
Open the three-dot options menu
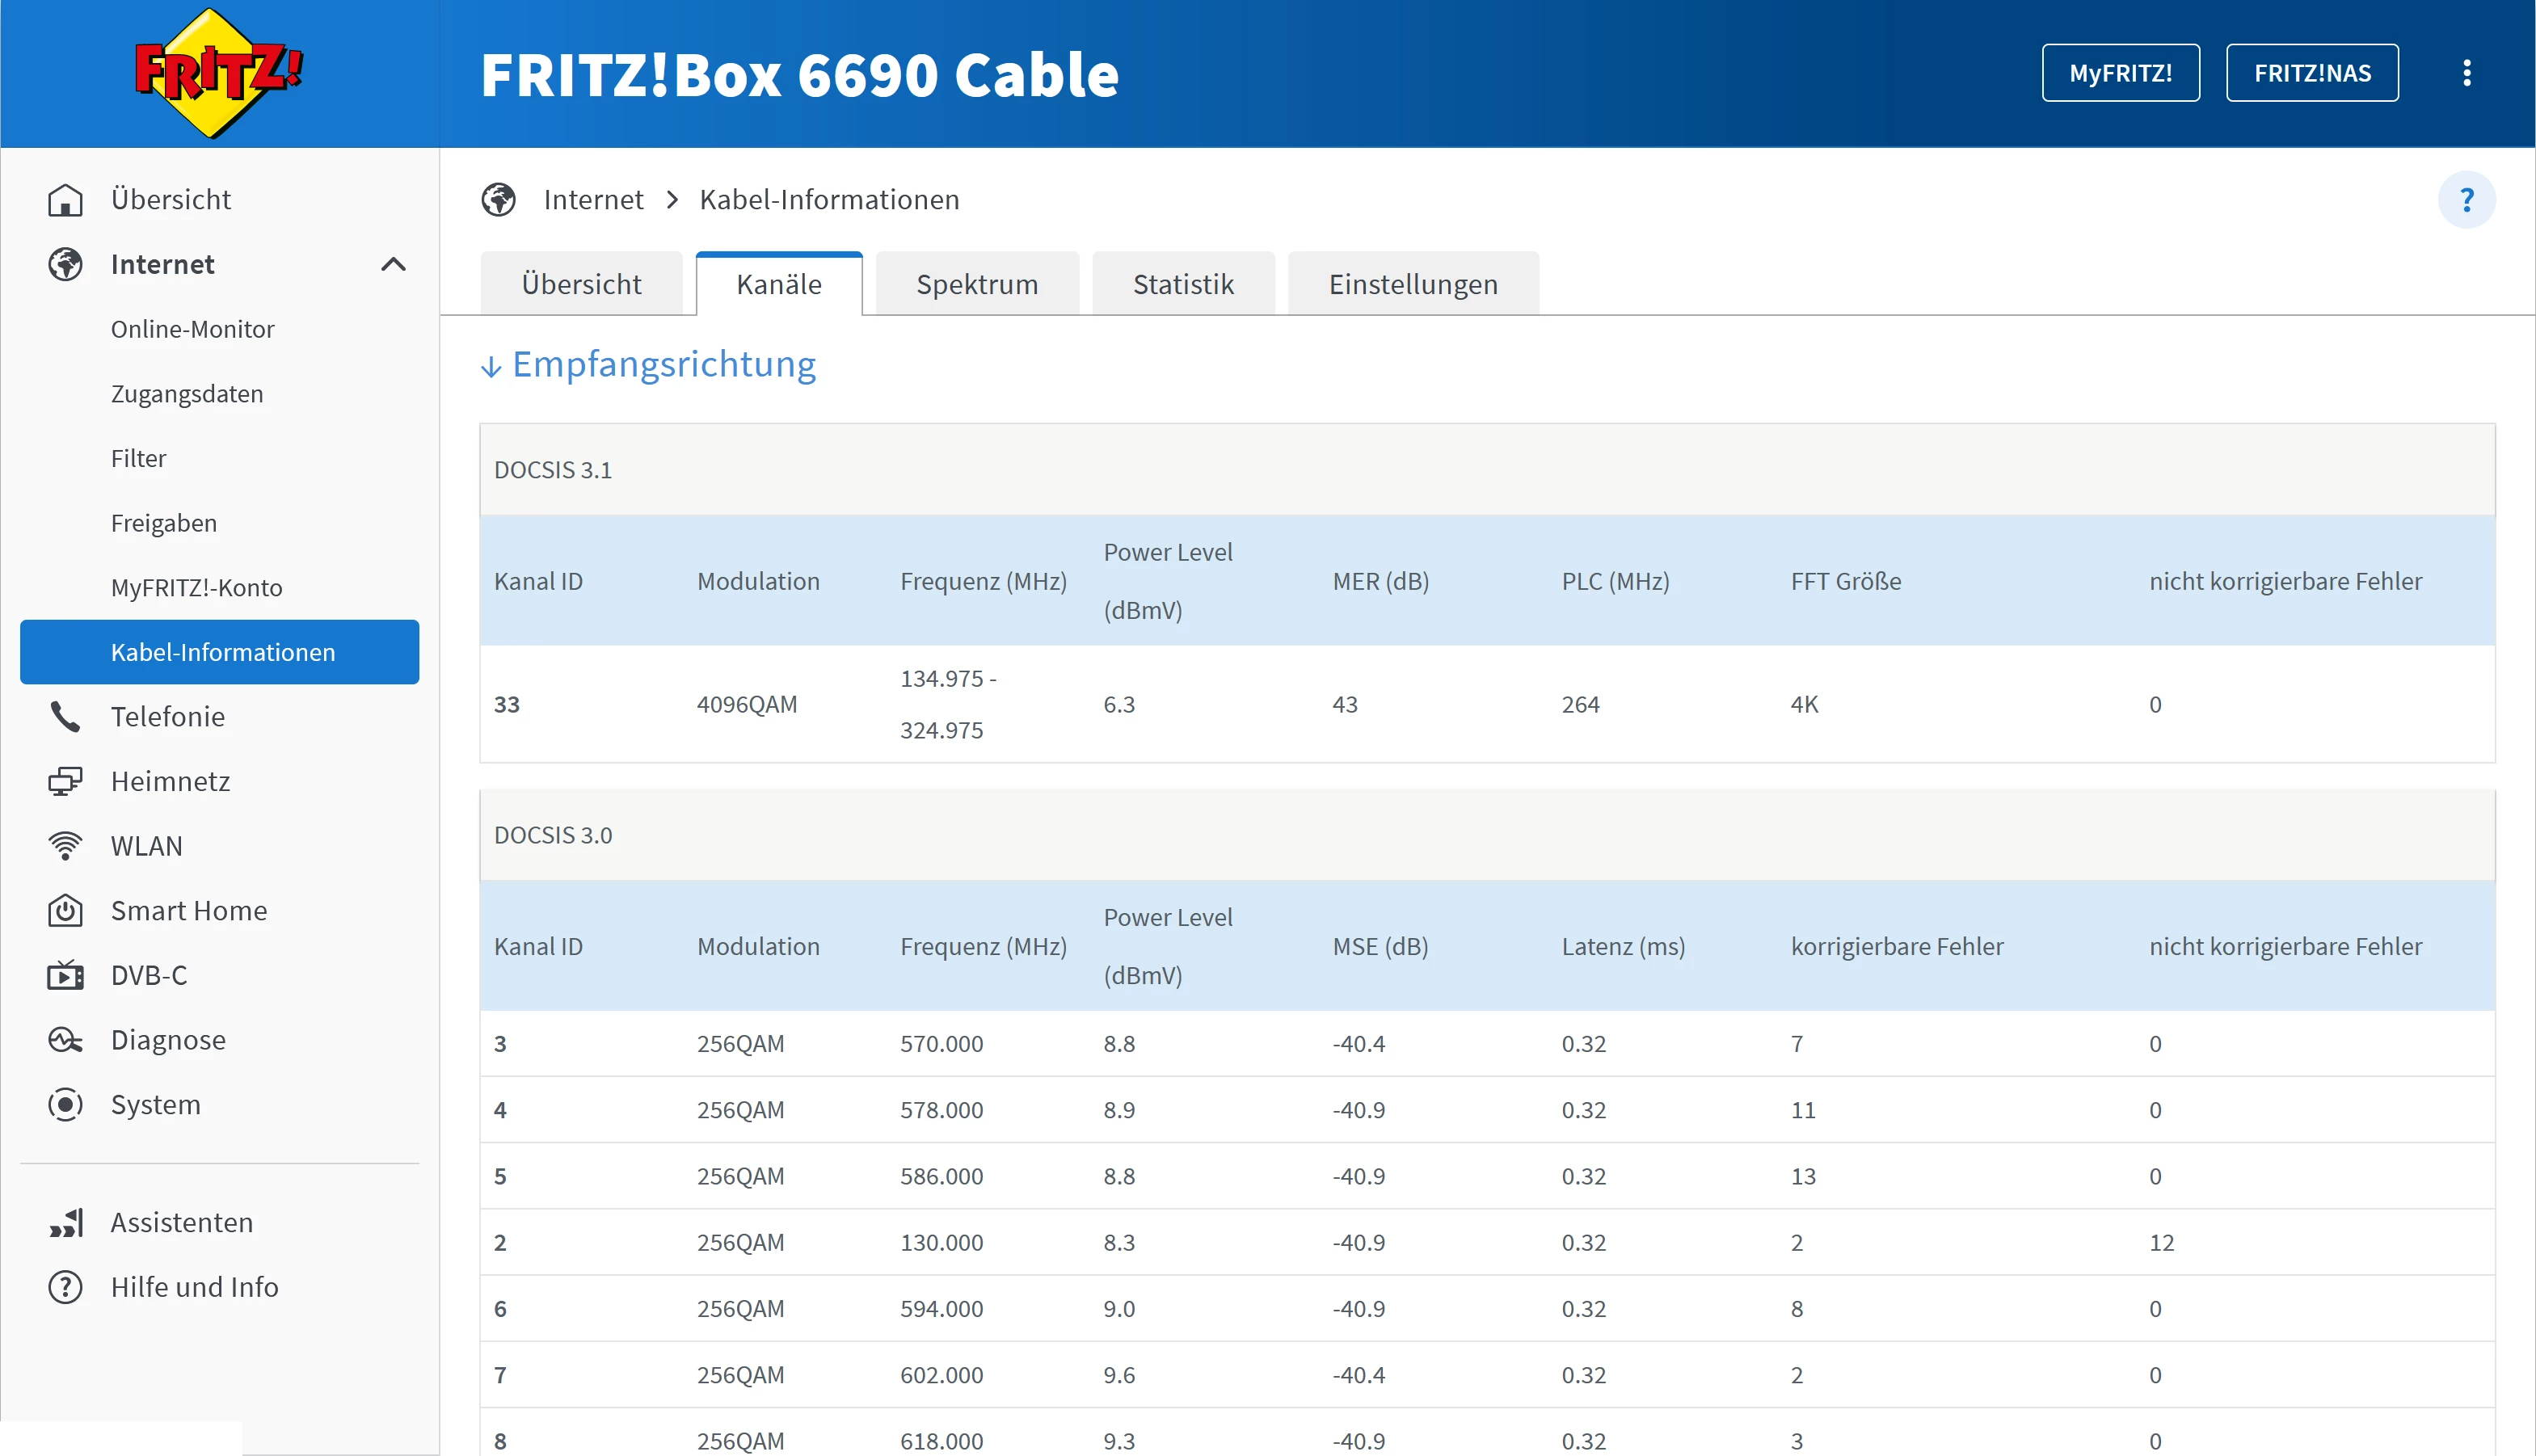tap(2466, 73)
